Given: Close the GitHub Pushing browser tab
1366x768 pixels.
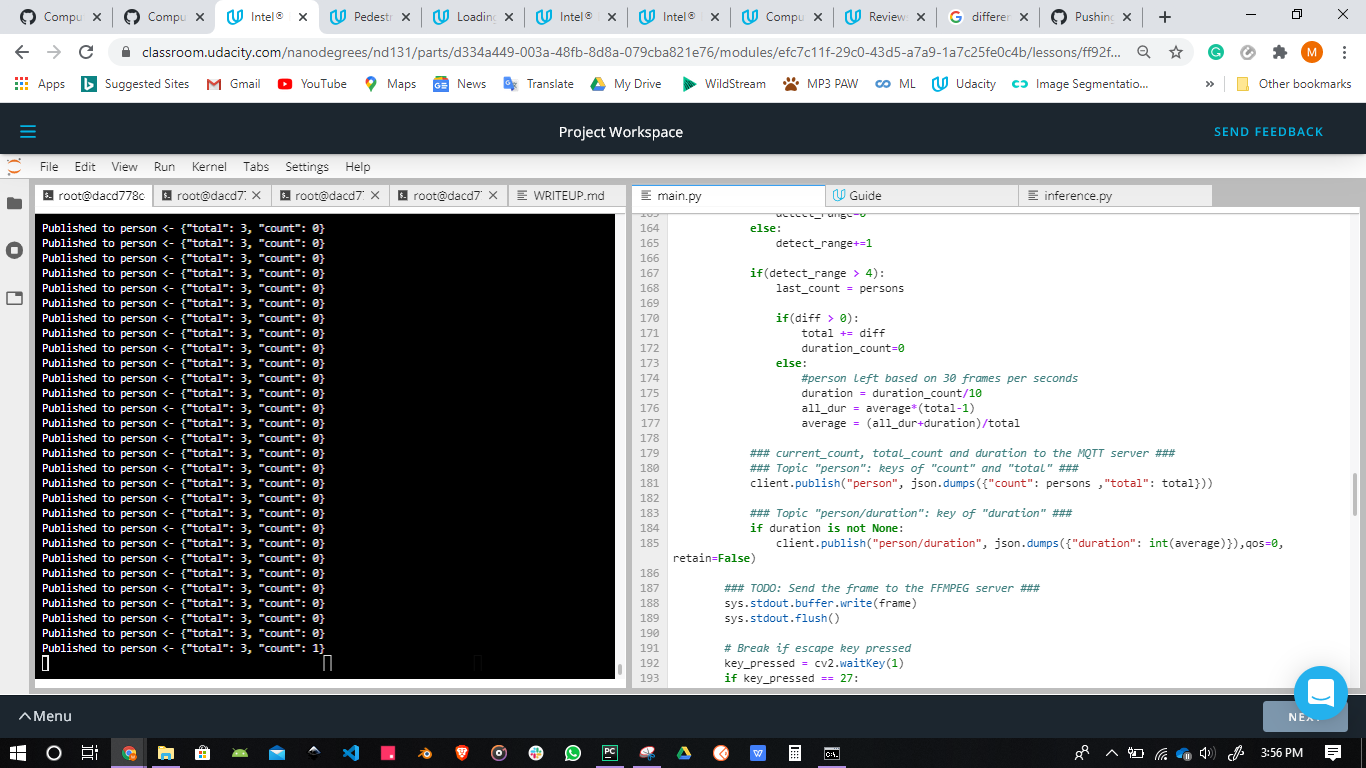Looking at the screenshot, I should pyautogui.click(x=1126, y=17).
